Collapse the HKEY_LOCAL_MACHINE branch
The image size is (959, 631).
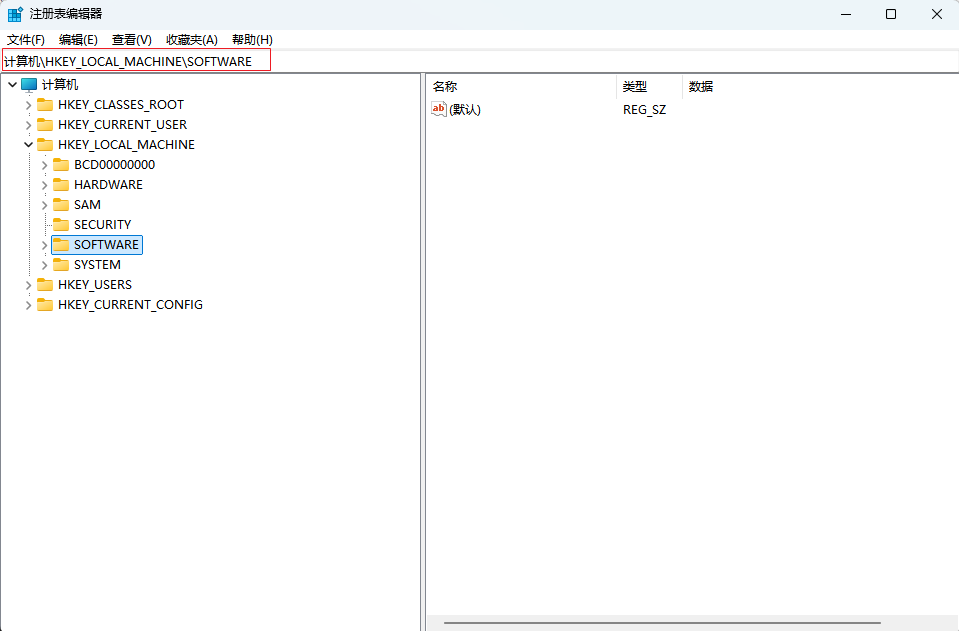[x=28, y=145]
